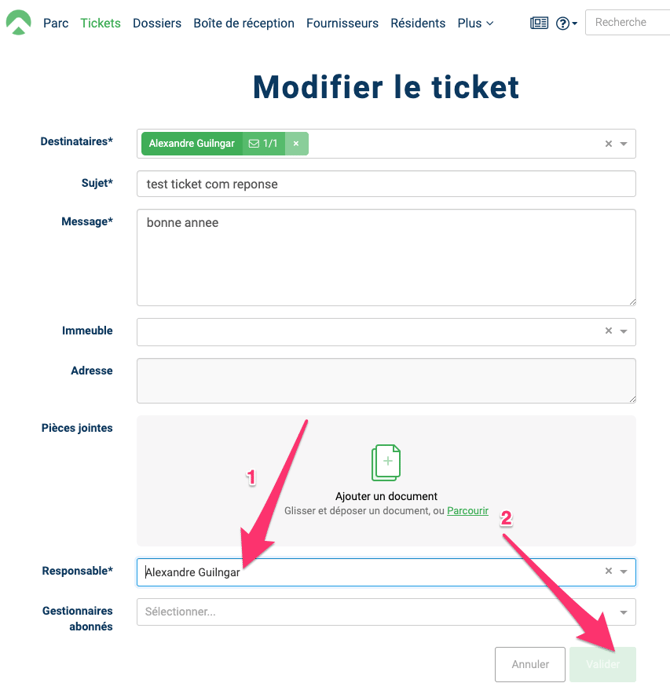Clear the Immeuble selection
This screenshot has width=670, height=694.
tap(608, 331)
